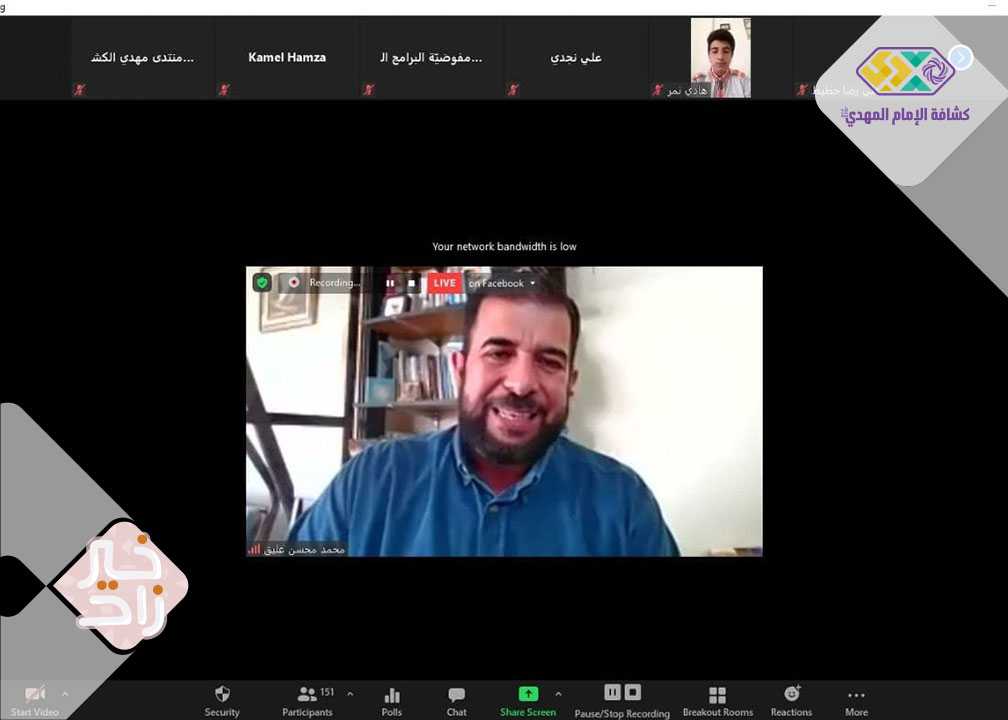
Task: Open Breakout Rooms
Action: tap(717, 700)
